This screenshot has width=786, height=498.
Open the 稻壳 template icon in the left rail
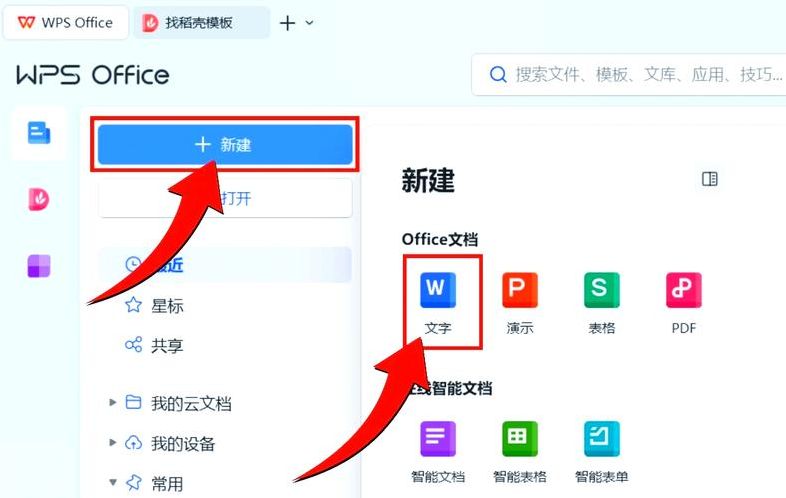coord(39,199)
